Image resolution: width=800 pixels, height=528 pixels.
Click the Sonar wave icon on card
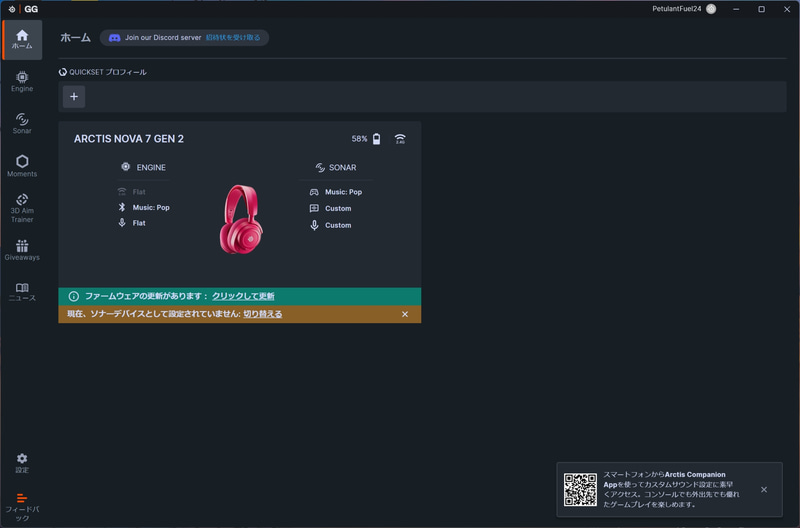pos(320,167)
